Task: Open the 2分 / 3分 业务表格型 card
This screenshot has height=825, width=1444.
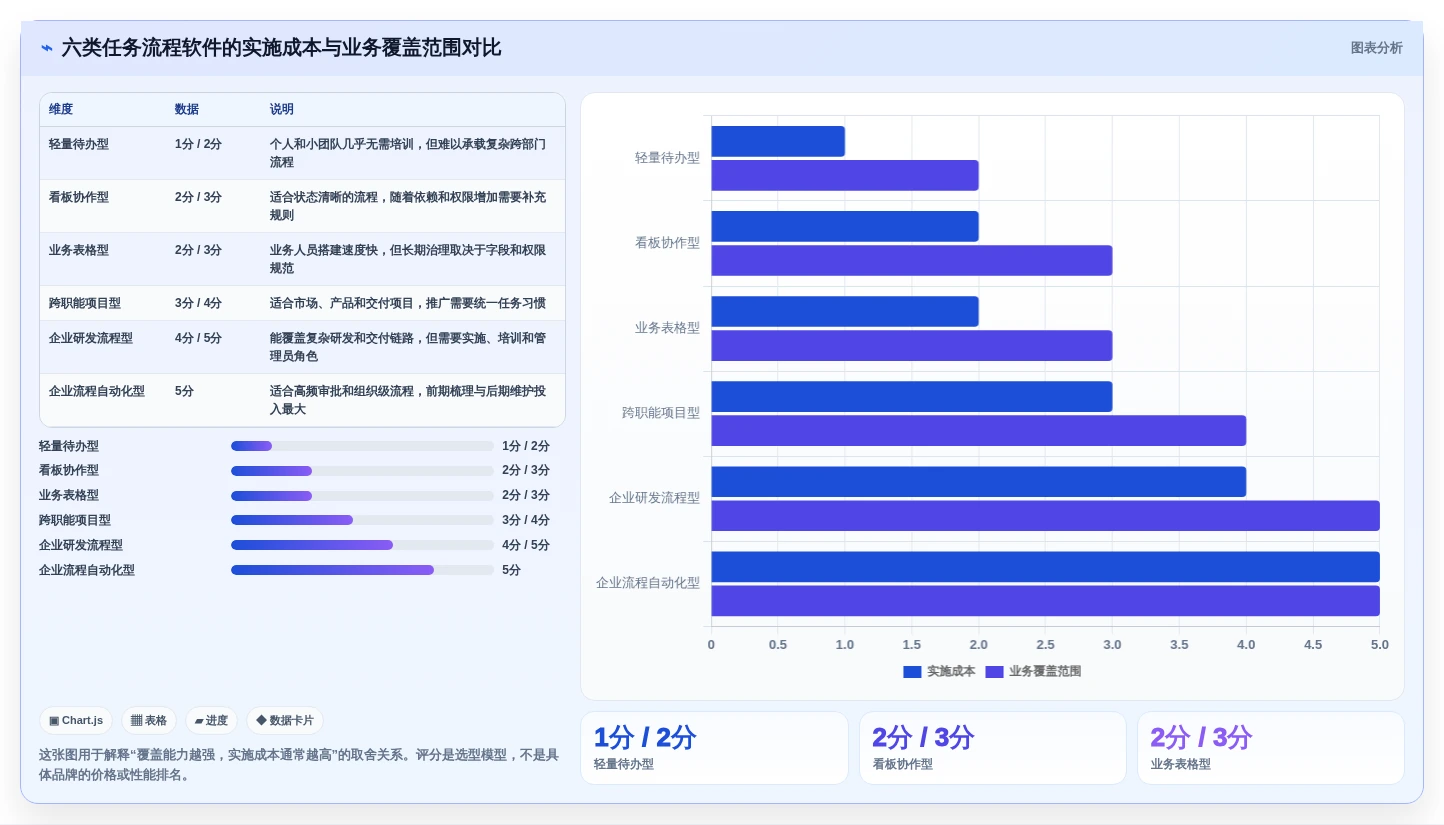Action: tap(1271, 748)
